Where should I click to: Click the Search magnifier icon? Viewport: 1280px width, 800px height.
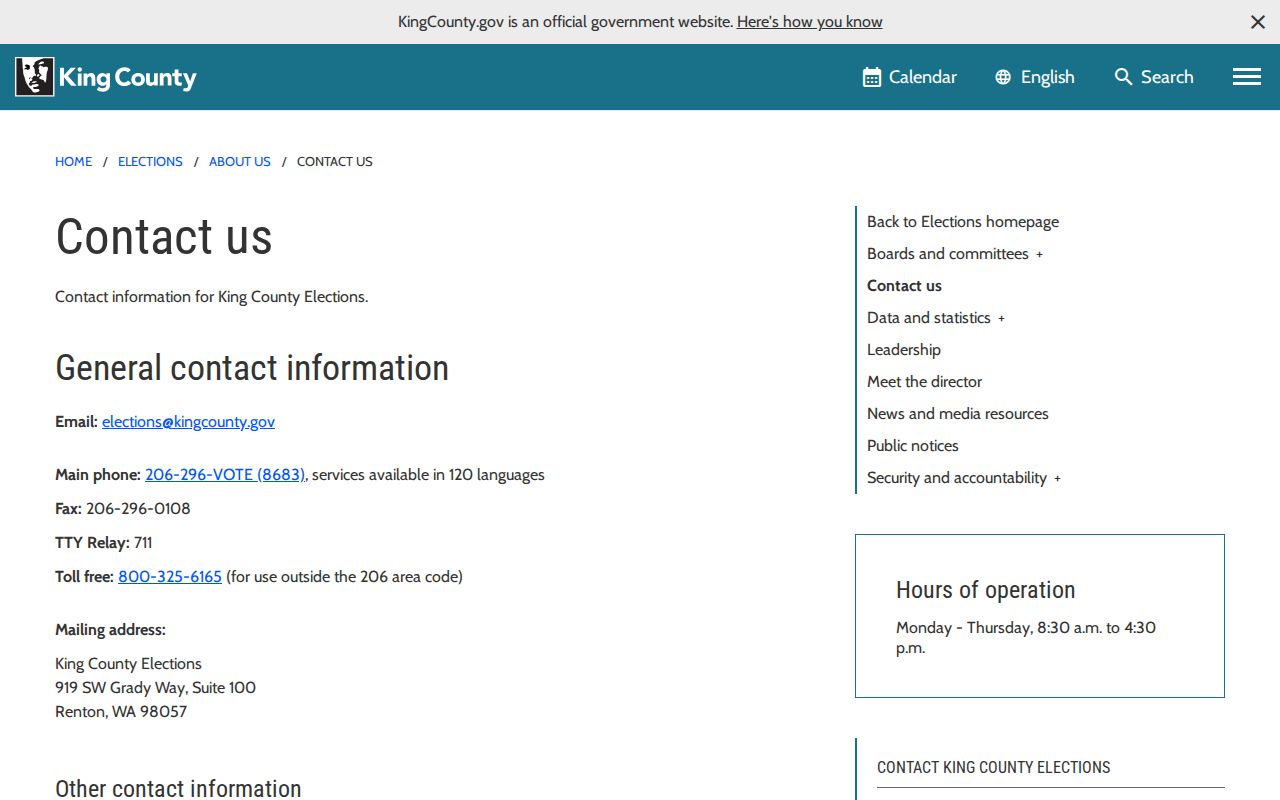(1124, 77)
